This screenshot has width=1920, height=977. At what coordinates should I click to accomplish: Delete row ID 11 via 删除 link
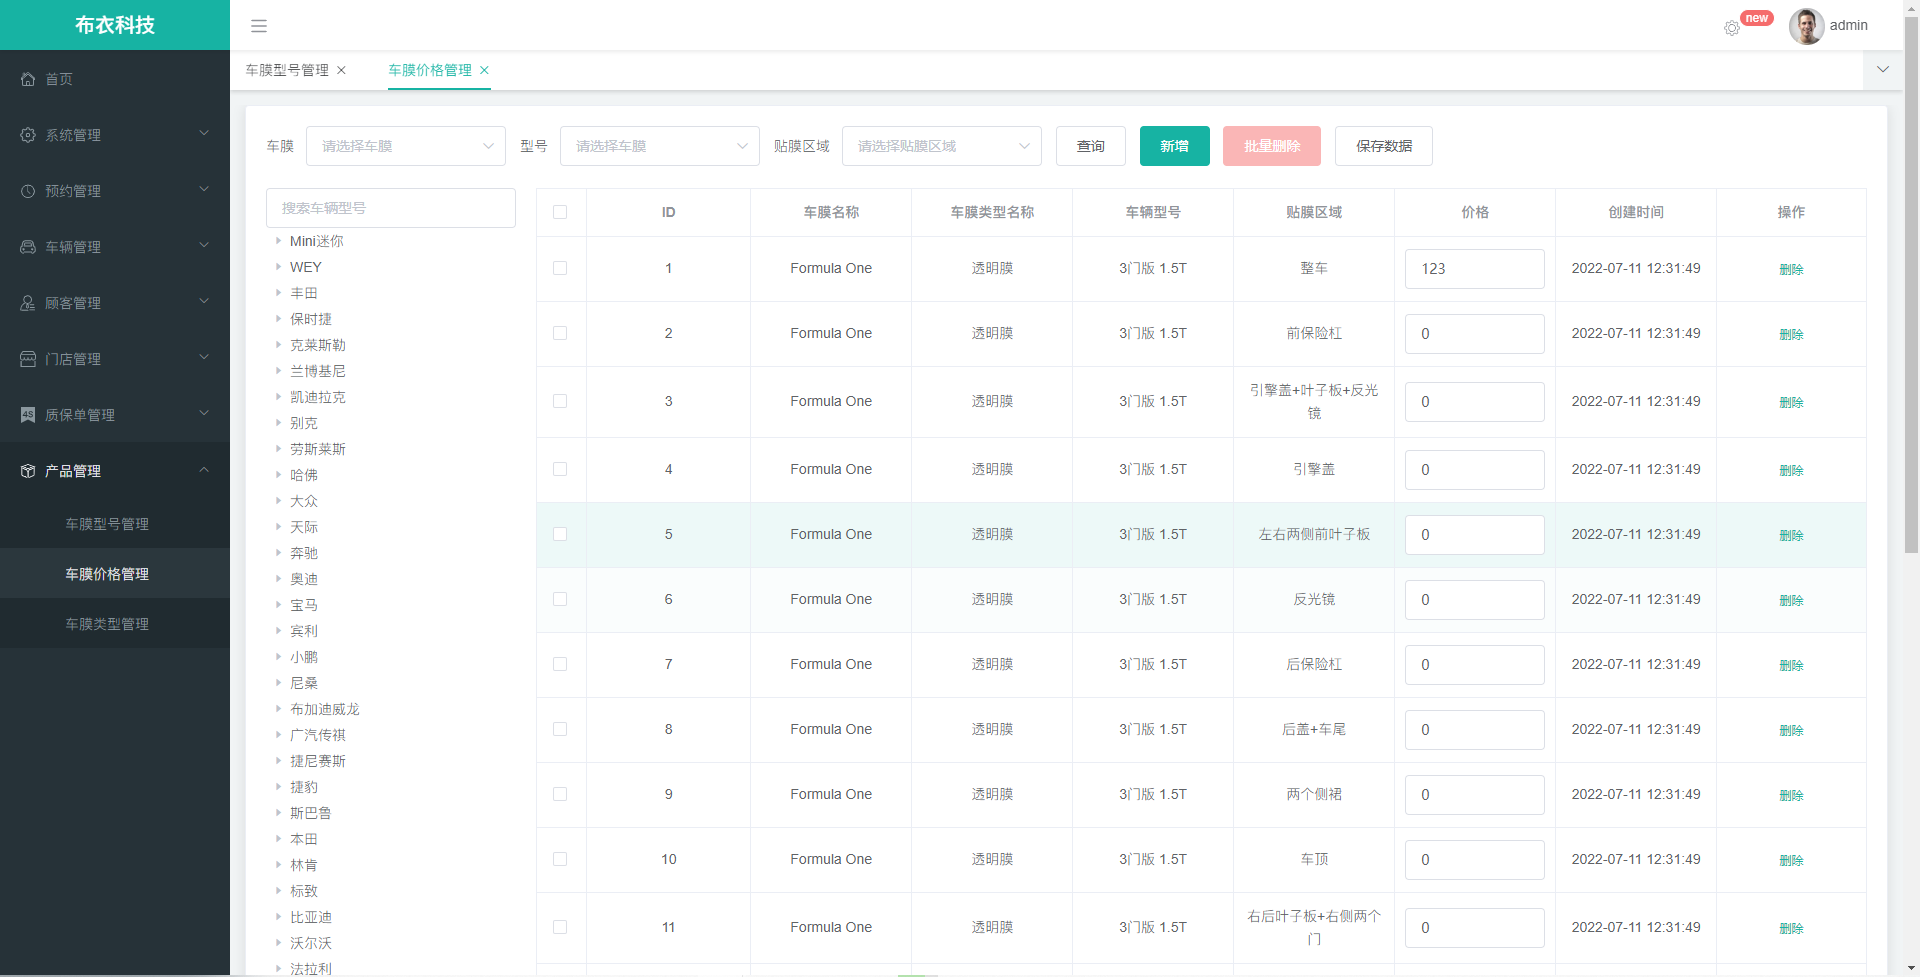[1791, 928]
